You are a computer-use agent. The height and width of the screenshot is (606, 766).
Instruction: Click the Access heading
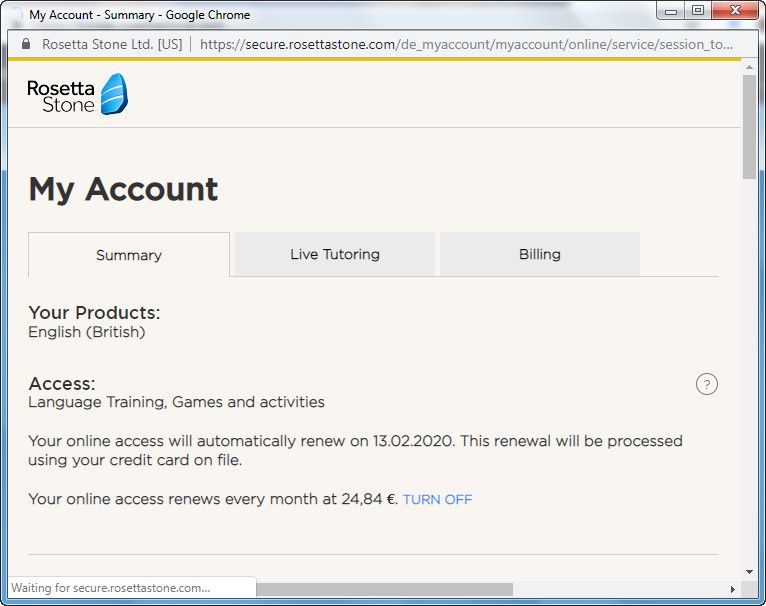pyautogui.click(x=62, y=384)
